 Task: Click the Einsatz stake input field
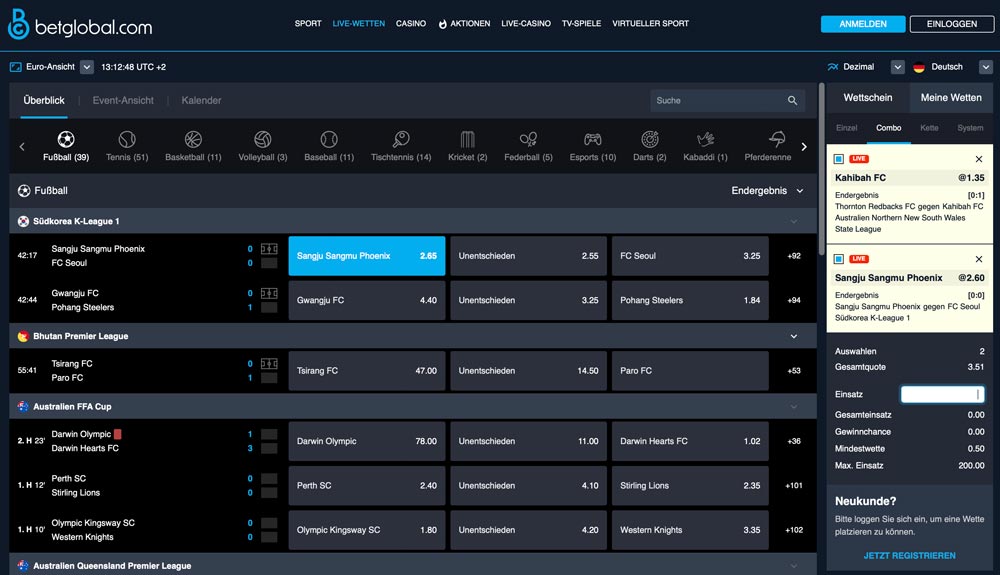tap(943, 395)
